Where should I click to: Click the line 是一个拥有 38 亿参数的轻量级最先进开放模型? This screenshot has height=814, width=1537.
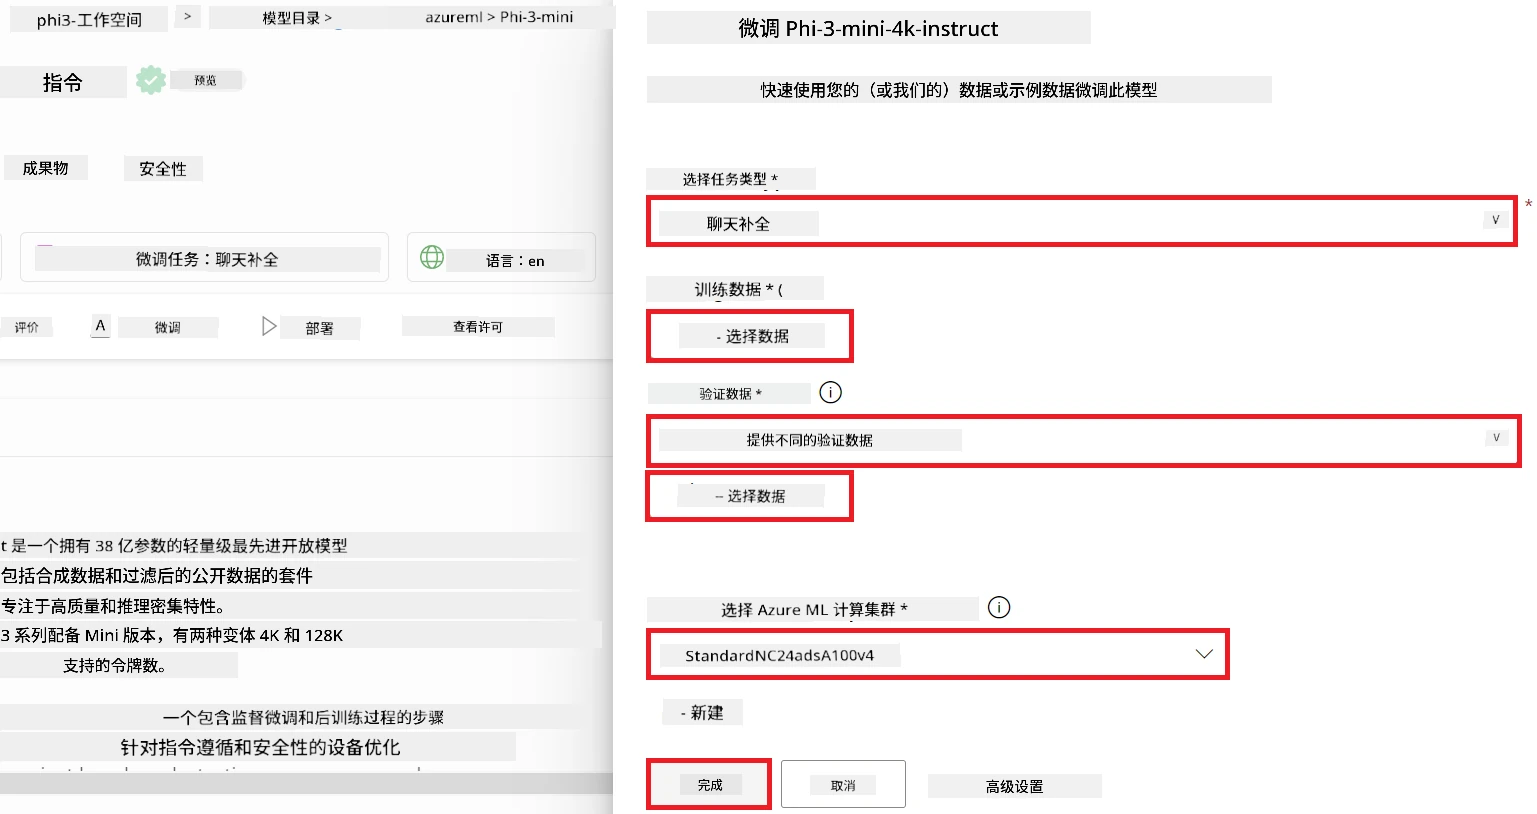click(x=180, y=546)
